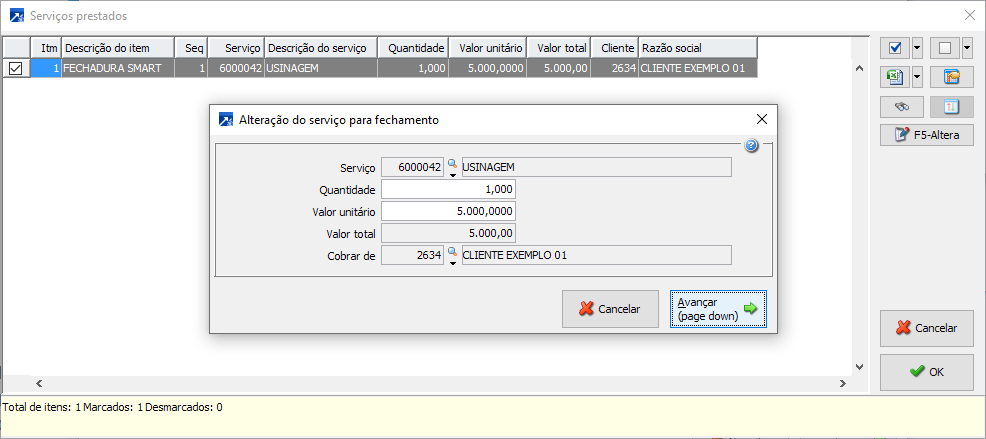Viewport: 986px width, 439px height.
Task: Click the Valor unitário column header
Action: click(x=487, y=48)
